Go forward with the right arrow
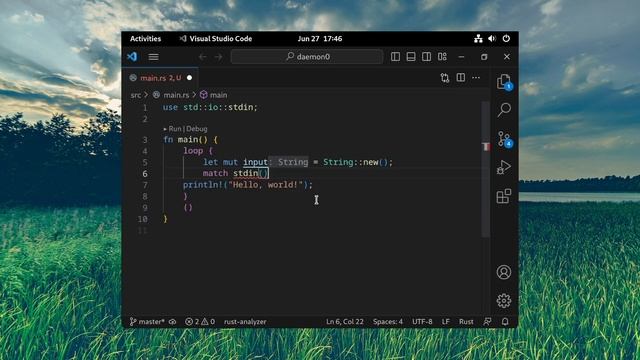The height and width of the screenshot is (360, 640). (x=218, y=57)
